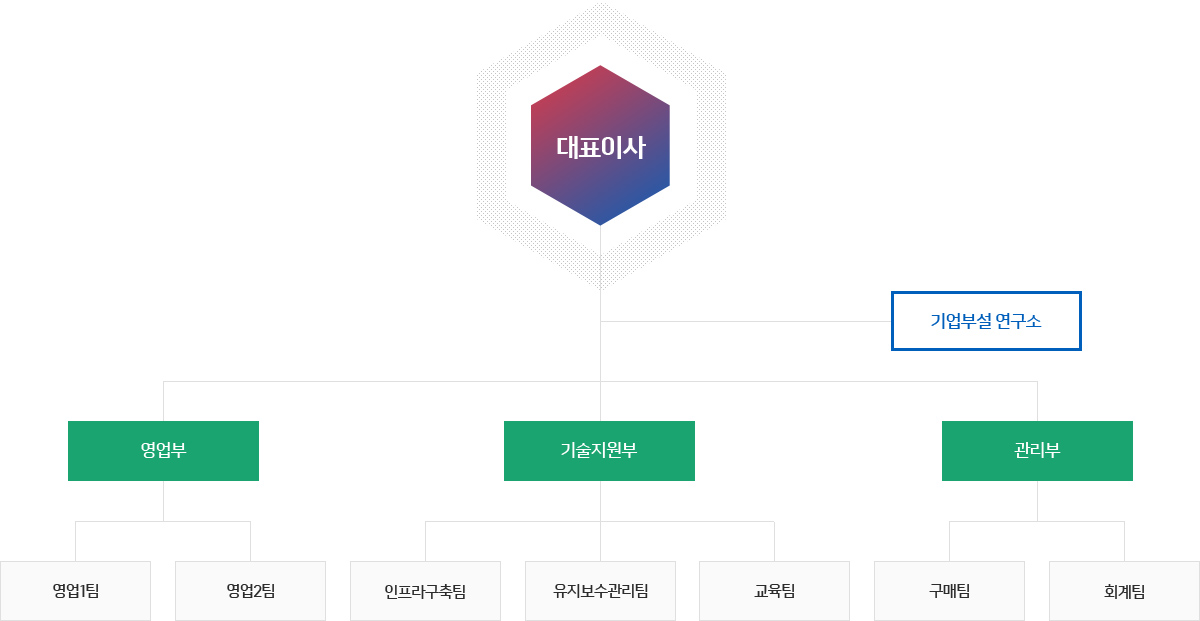Open the 기업부설 연구소 box
The width and height of the screenshot is (1200, 621).
[x=986, y=321]
